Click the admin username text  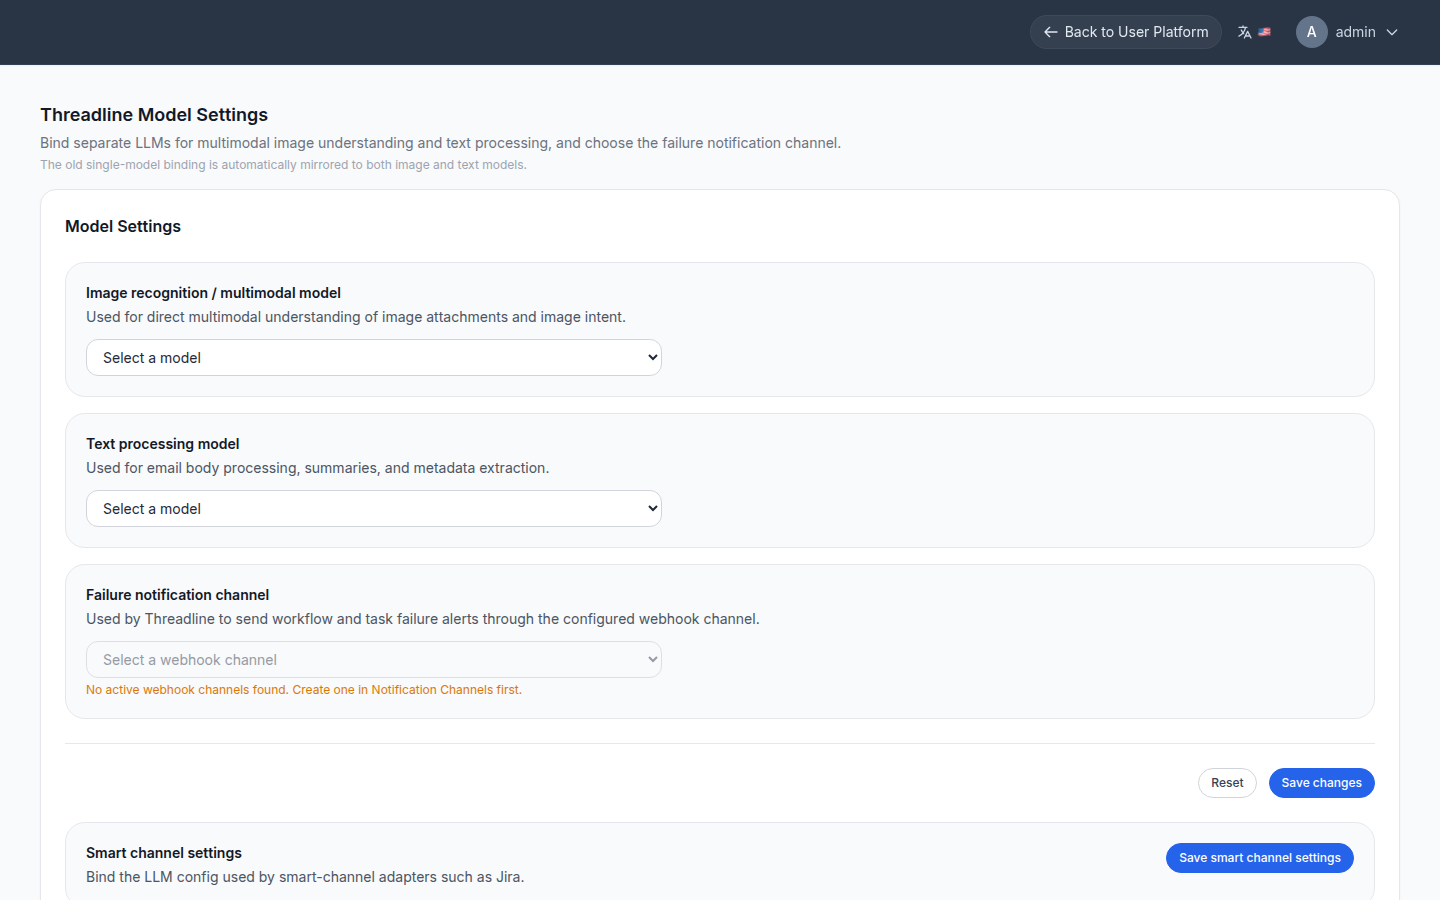coord(1355,32)
